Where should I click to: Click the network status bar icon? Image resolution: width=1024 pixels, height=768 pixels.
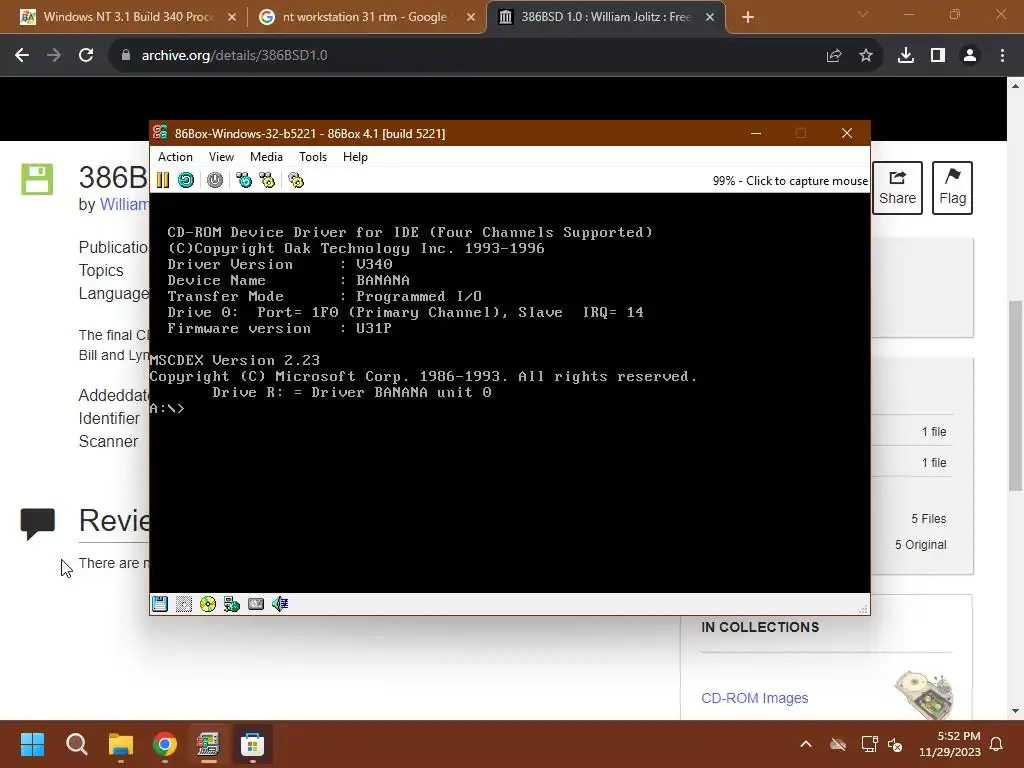(x=232, y=604)
